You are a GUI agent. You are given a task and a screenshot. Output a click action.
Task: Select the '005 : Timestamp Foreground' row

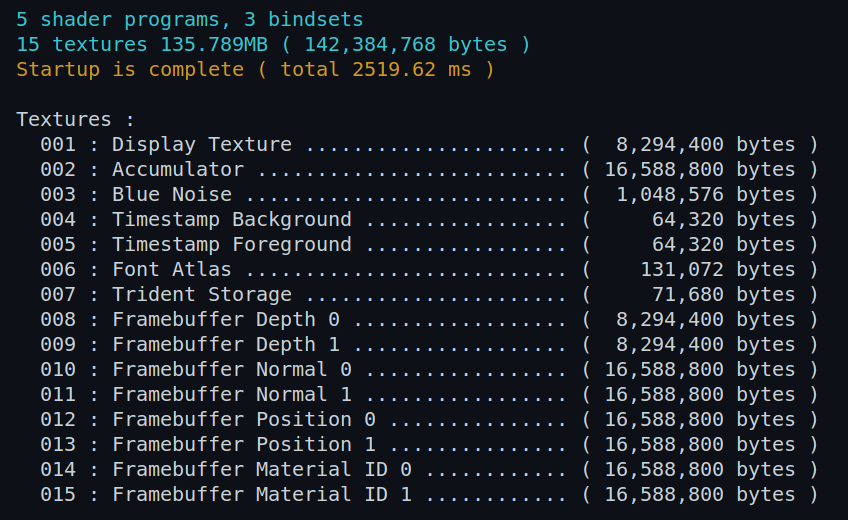point(429,245)
